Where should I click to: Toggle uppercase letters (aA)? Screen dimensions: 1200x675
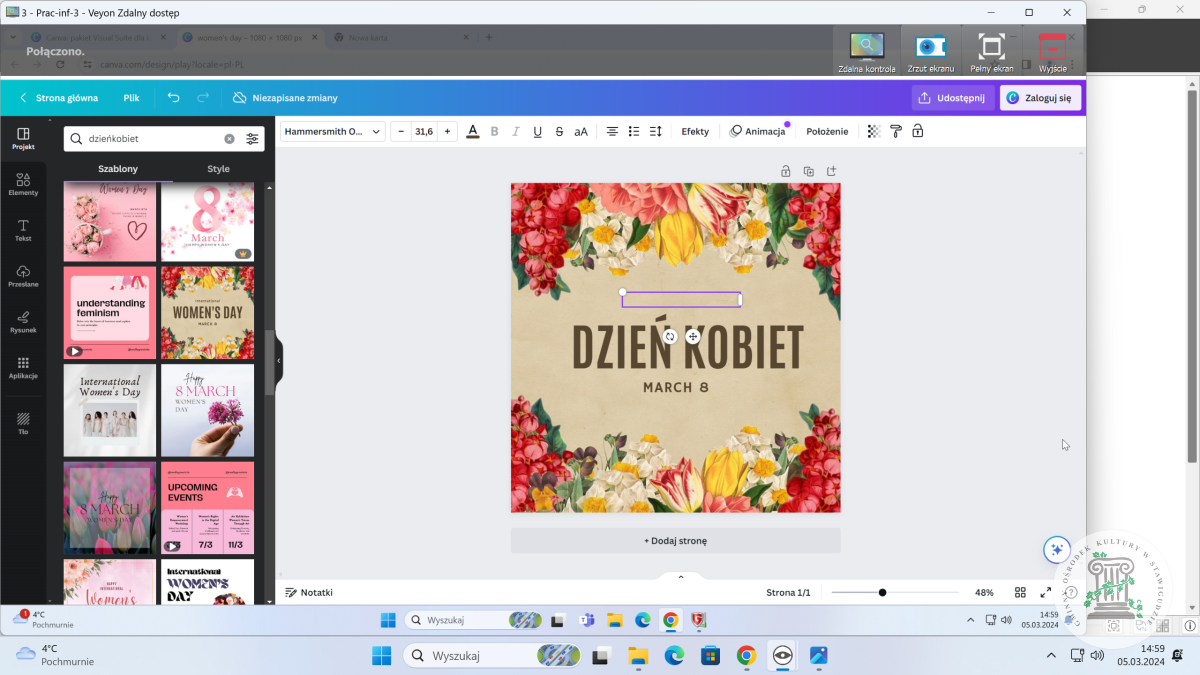[x=581, y=131]
